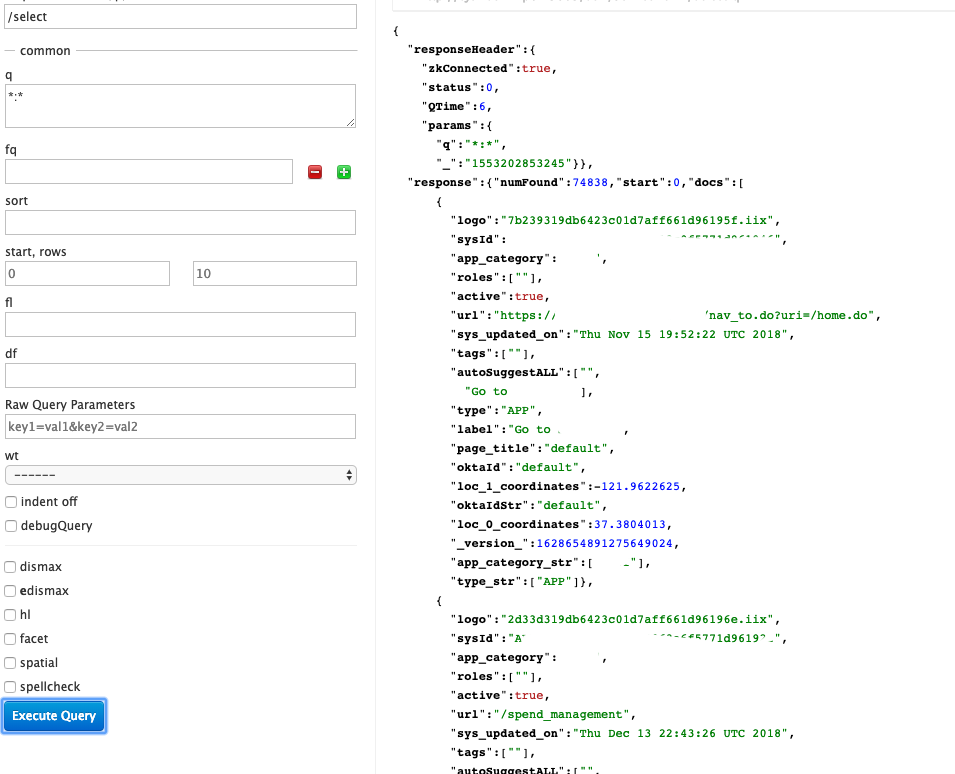Screen dimensions: 955x774
Task: Tick the spatial checkbox
Action: pos(11,663)
